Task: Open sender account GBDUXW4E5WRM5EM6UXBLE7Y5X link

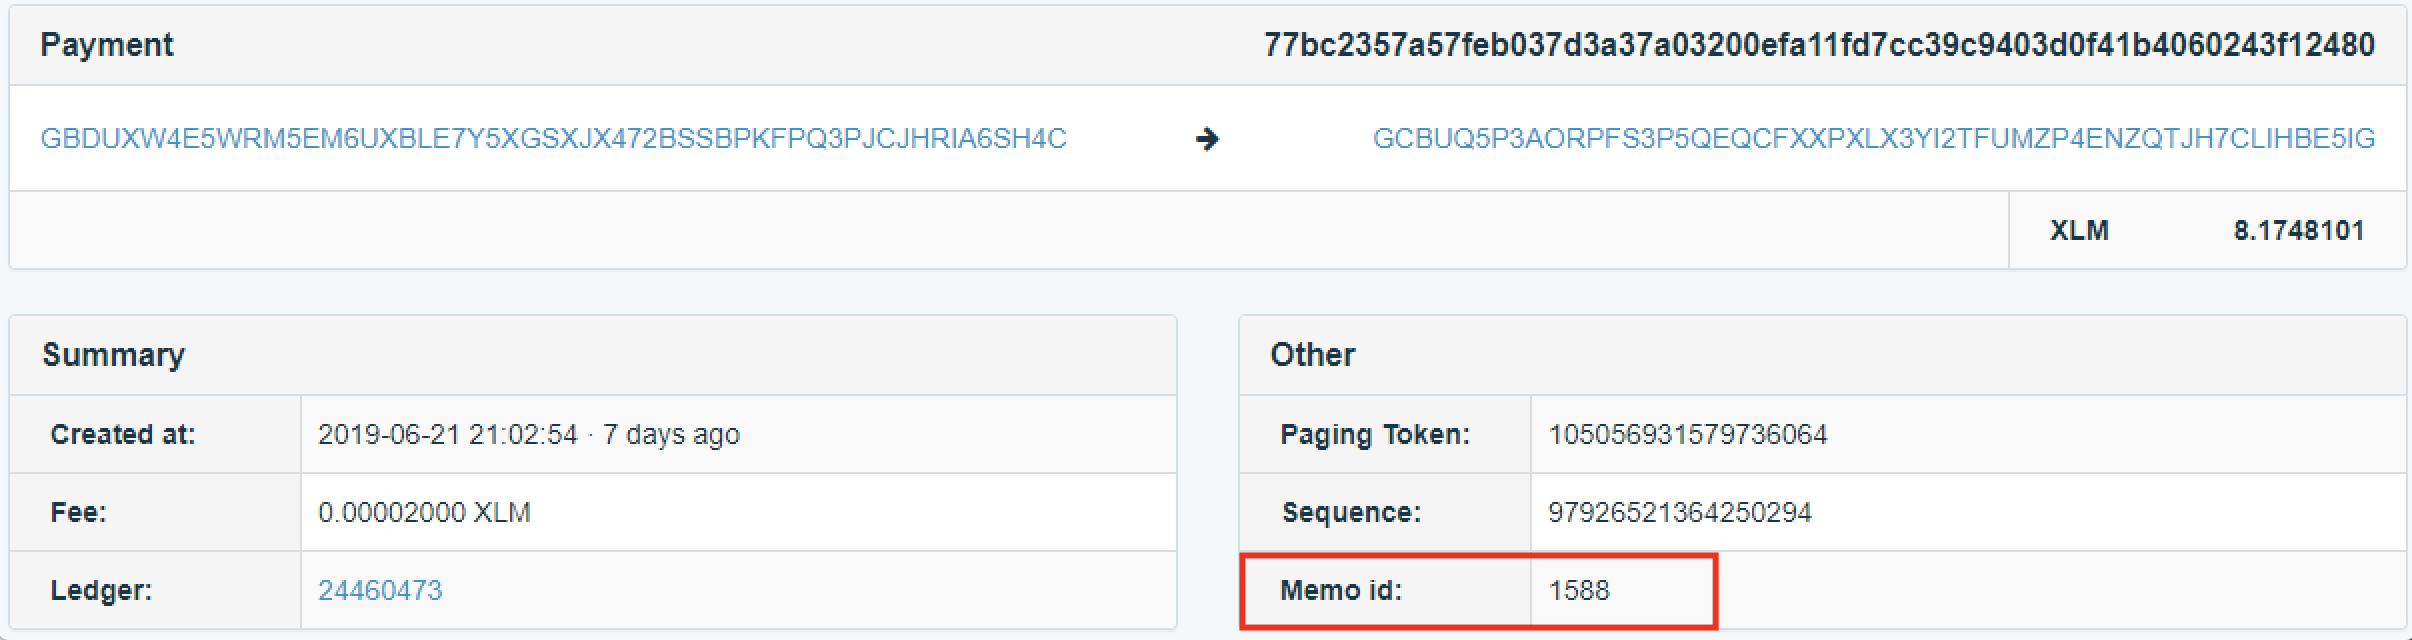Action: click(x=554, y=138)
